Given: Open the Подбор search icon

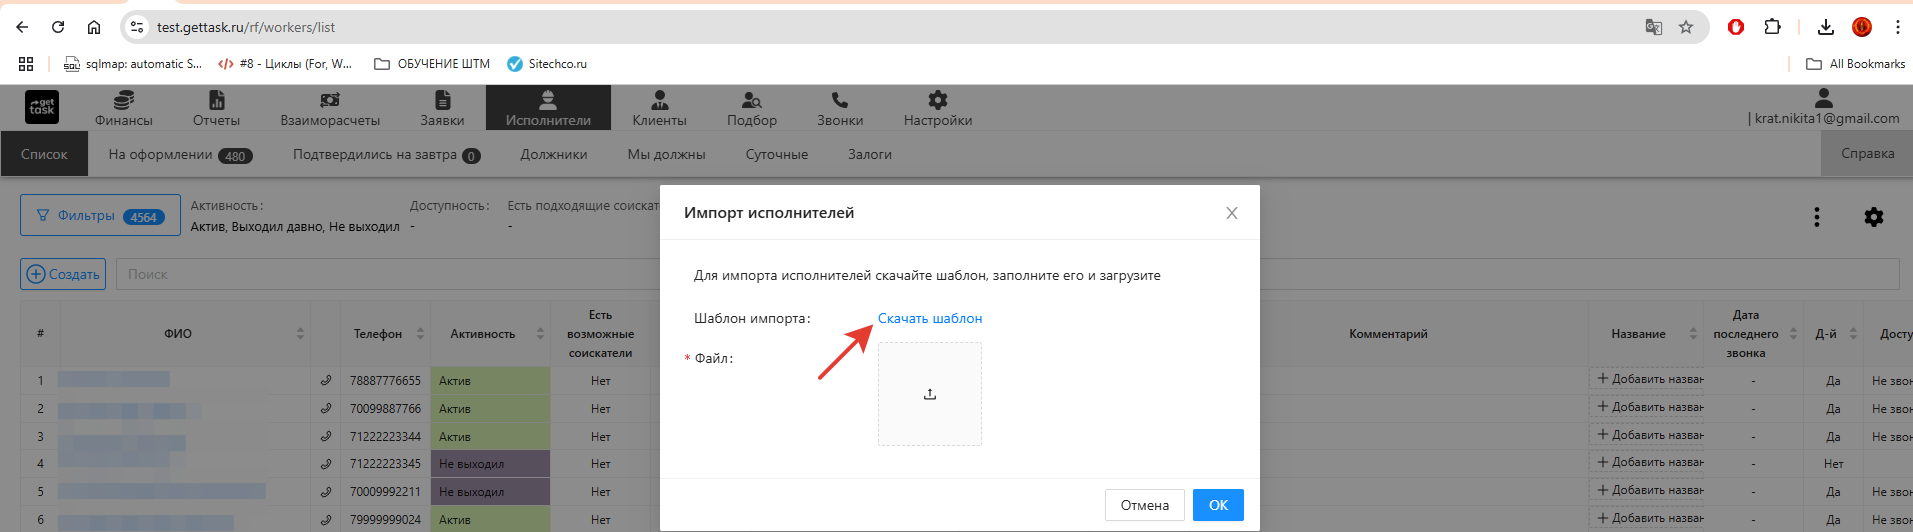Looking at the screenshot, I should click(751, 100).
